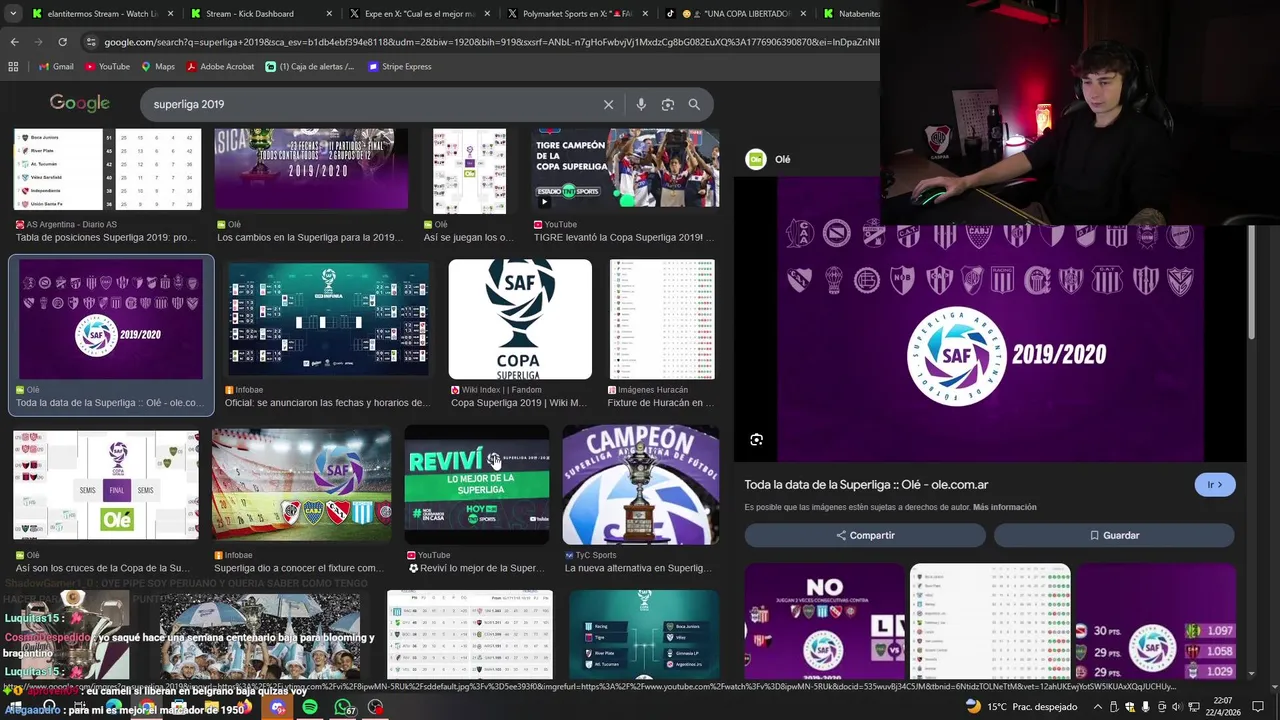This screenshot has height=720, width=1280.
Task: Click the magnifier search icon
Action: coord(694,104)
